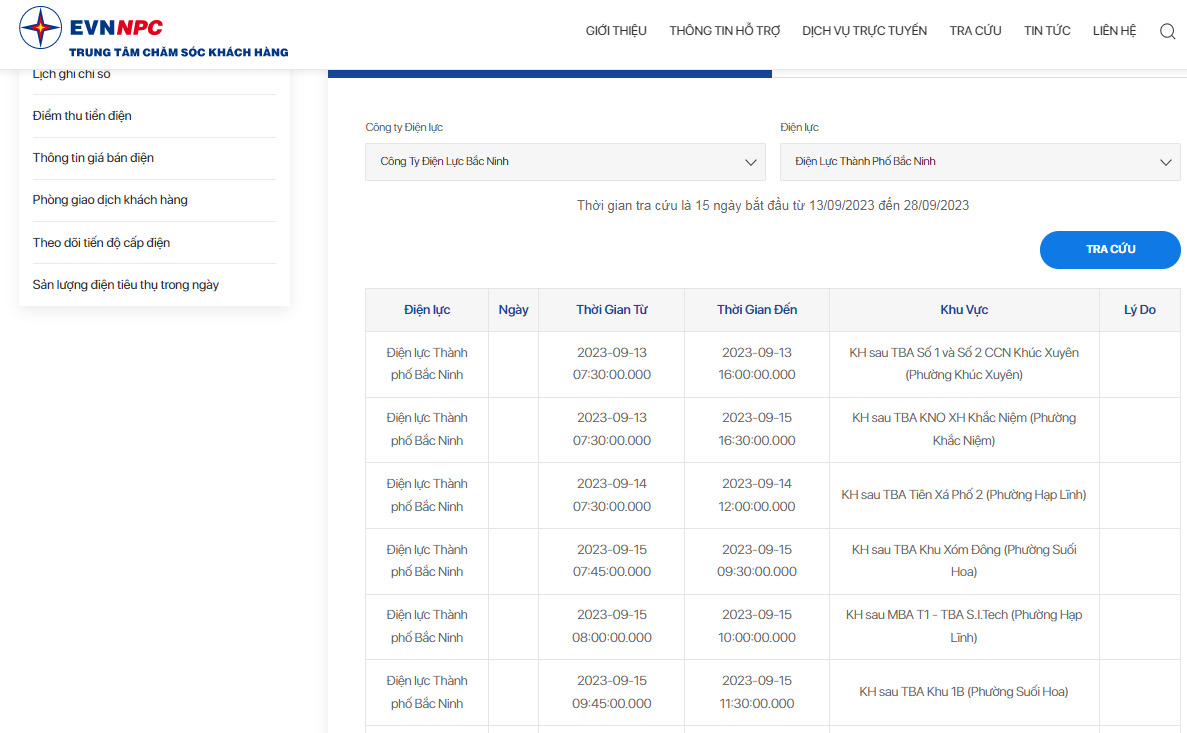Open the LIÊN HỆ menu item
The width and height of the screenshot is (1187, 733).
[x=1114, y=31]
